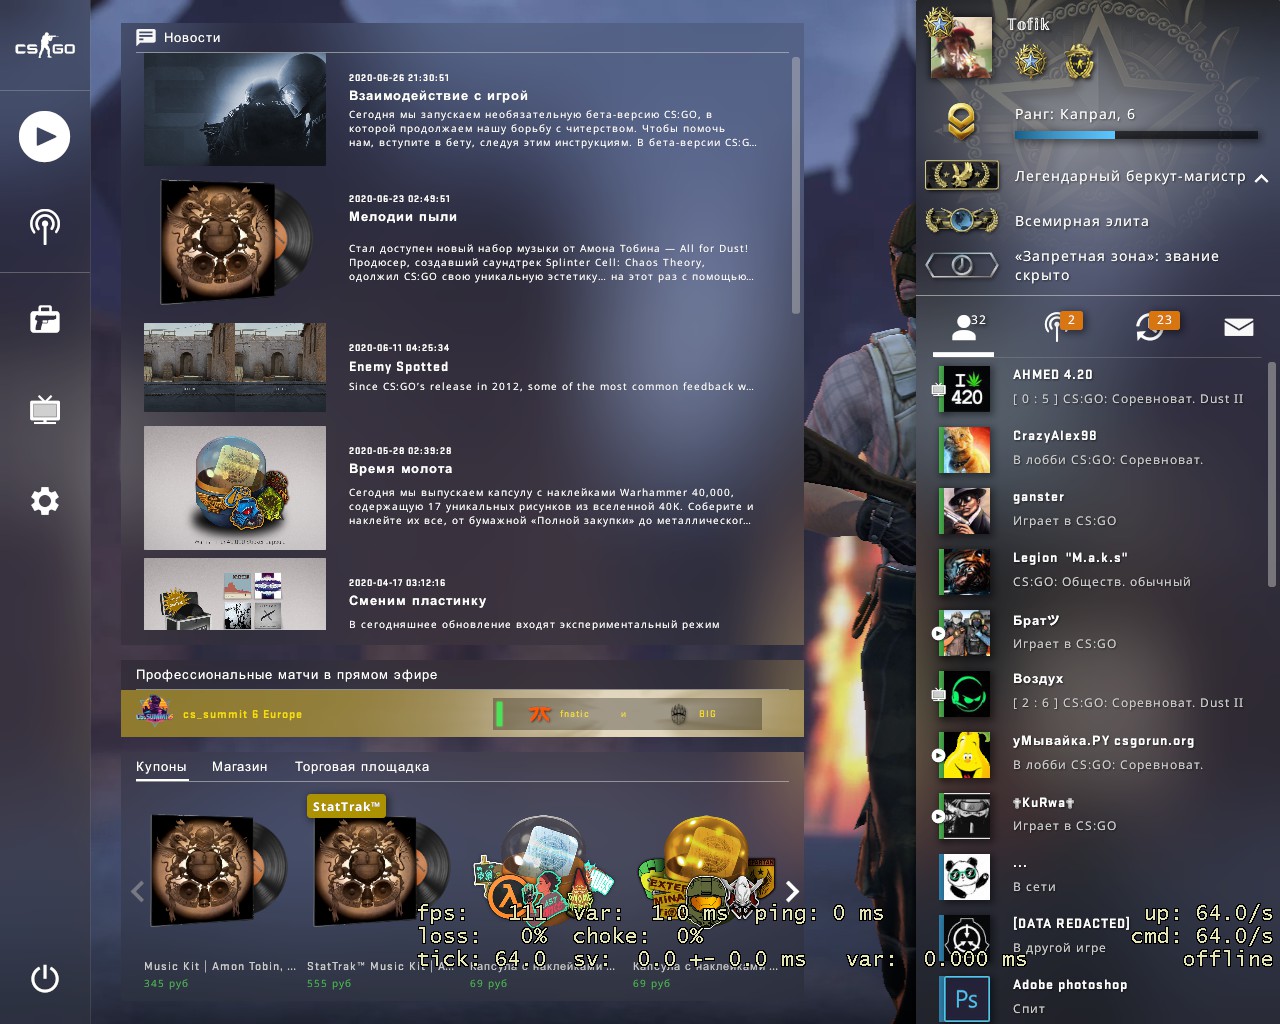Click Воздух green headset avatar
The height and width of the screenshot is (1024, 1280).
point(966,694)
